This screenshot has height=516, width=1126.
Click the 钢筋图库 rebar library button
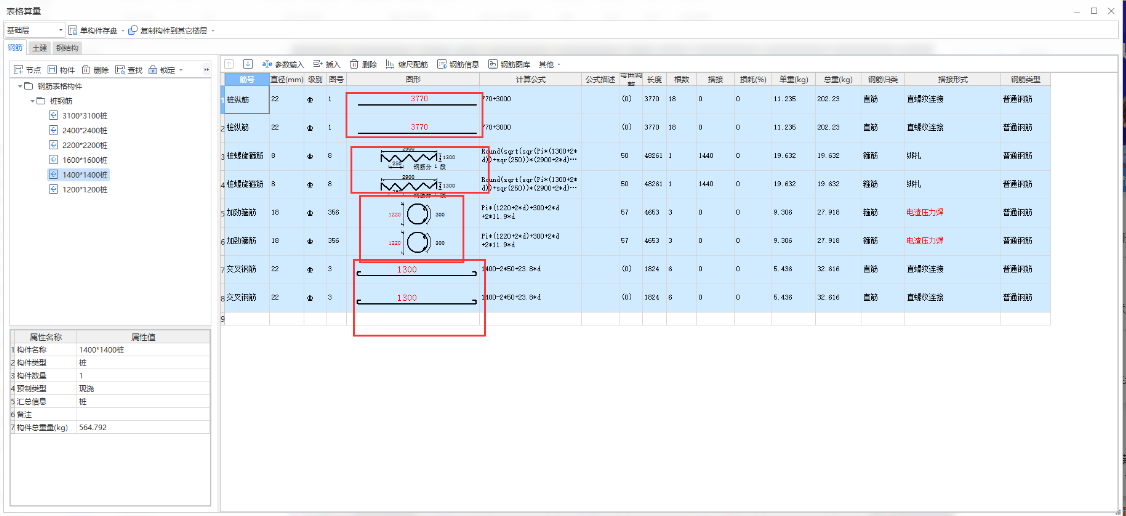click(509, 64)
